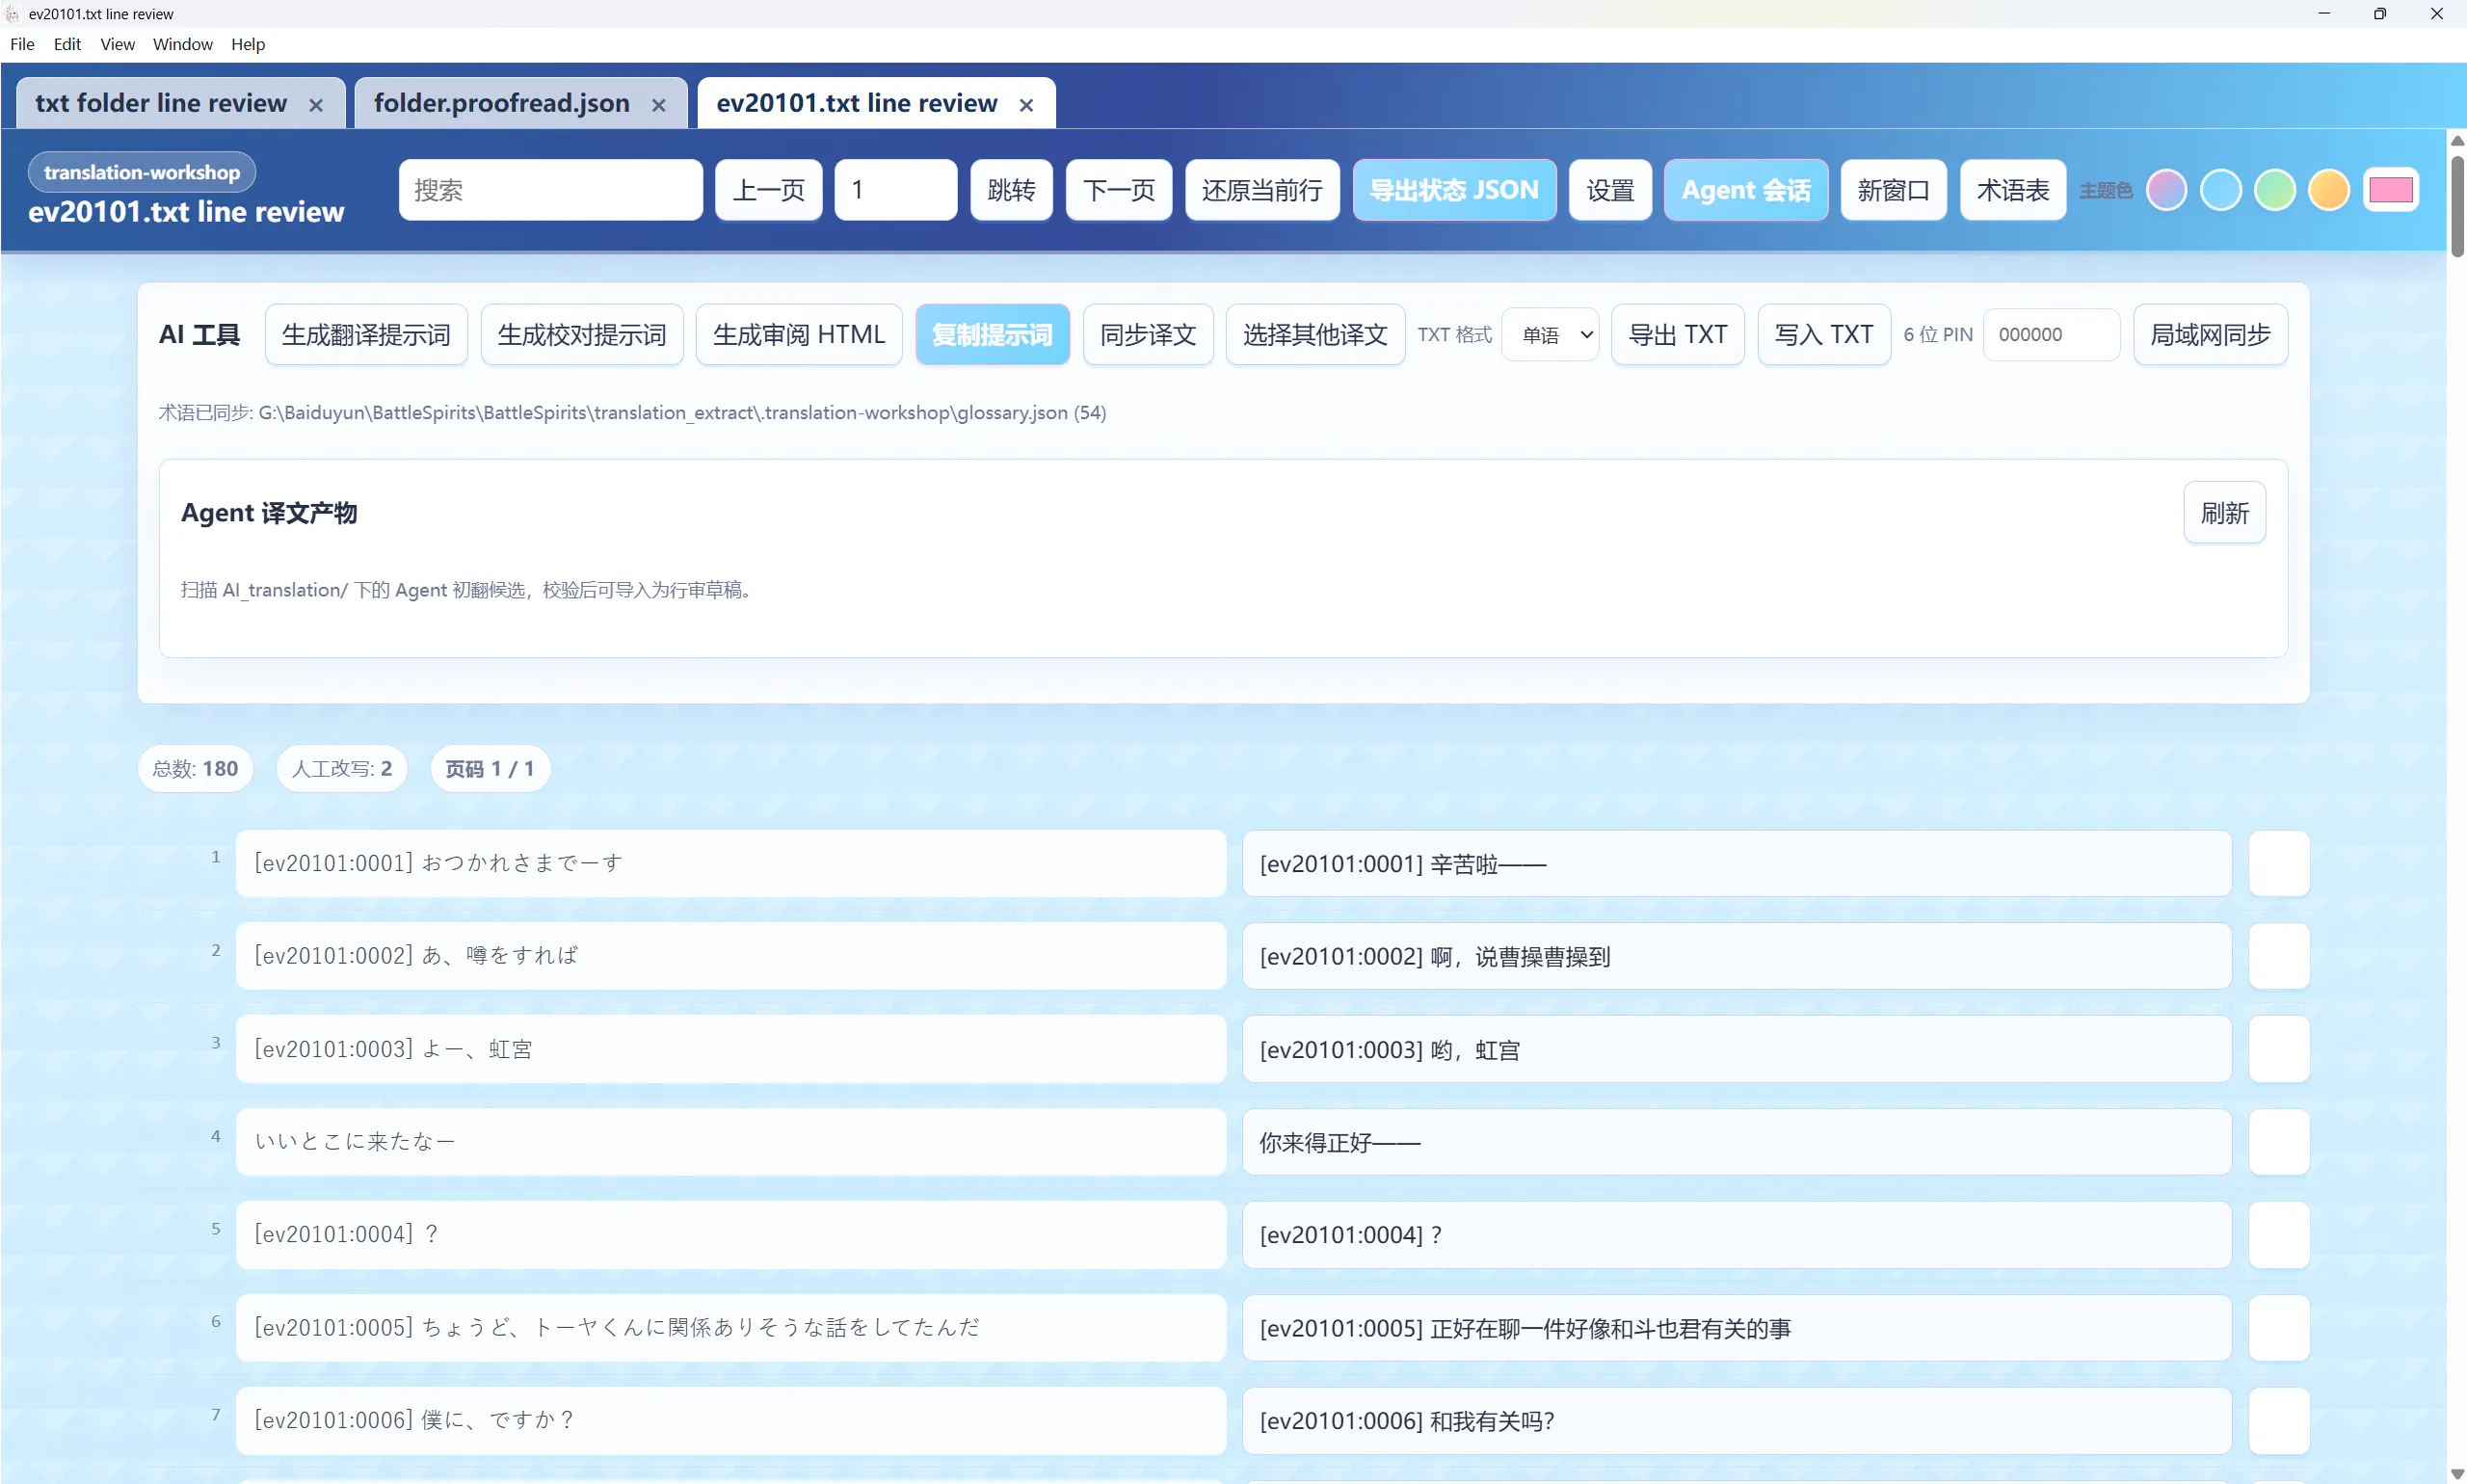The image size is (2467, 1484).
Task: Click source line おつかれさまでーす
Action: click(x=731, y=863)
